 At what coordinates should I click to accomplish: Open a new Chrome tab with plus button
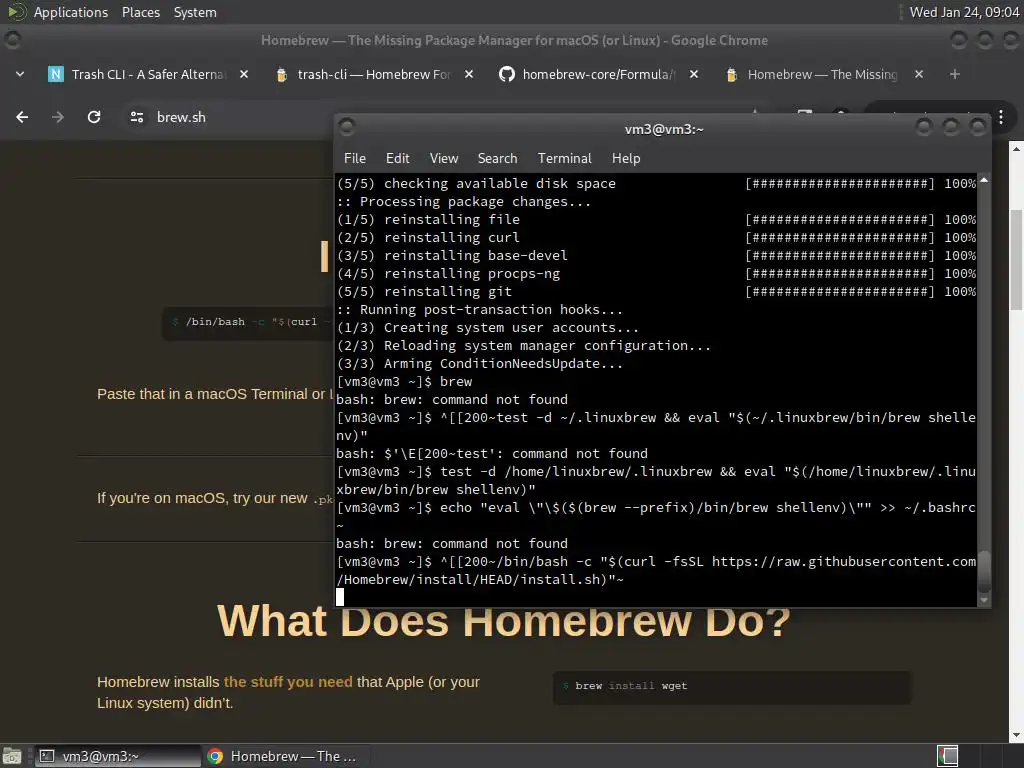(955, 74)
